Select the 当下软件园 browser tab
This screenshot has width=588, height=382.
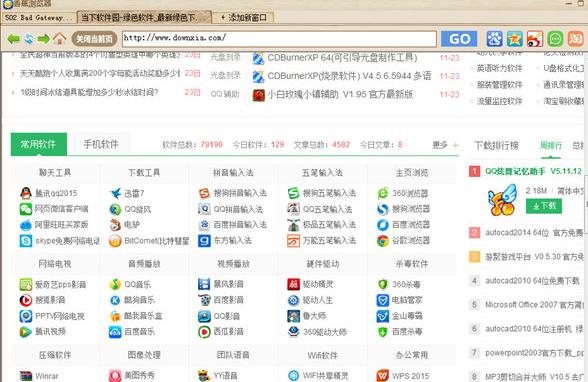[x=144, y=18]
